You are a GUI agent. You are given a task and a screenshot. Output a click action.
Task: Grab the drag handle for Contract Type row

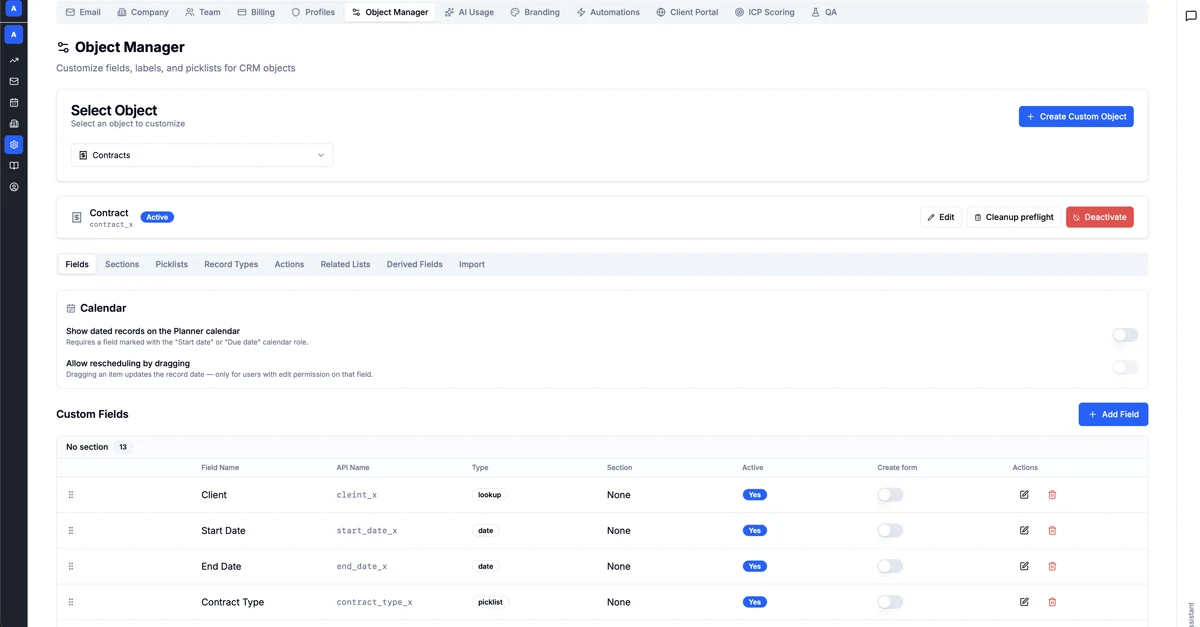[71, 602]
